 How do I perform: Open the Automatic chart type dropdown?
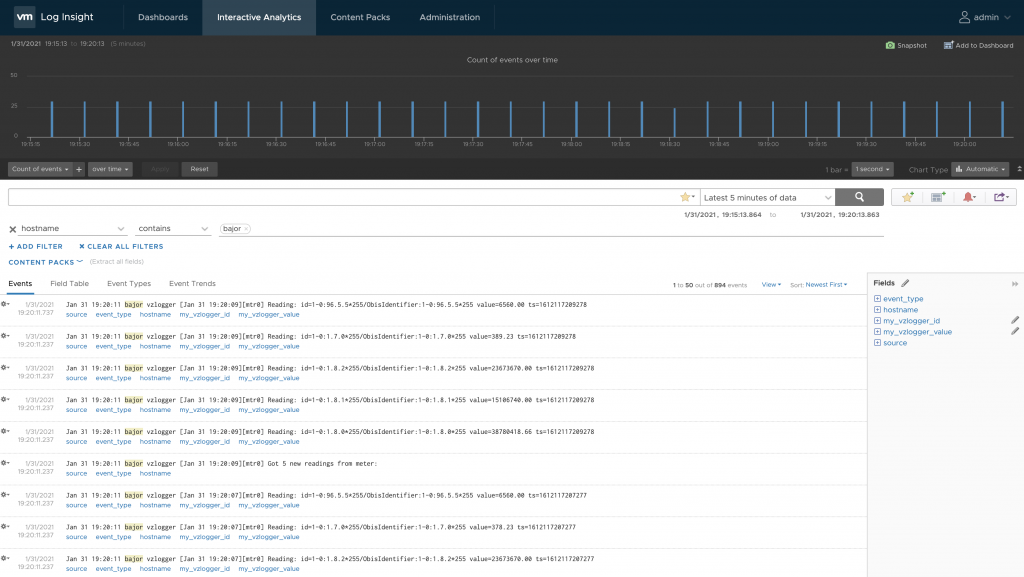coord(980,169)
